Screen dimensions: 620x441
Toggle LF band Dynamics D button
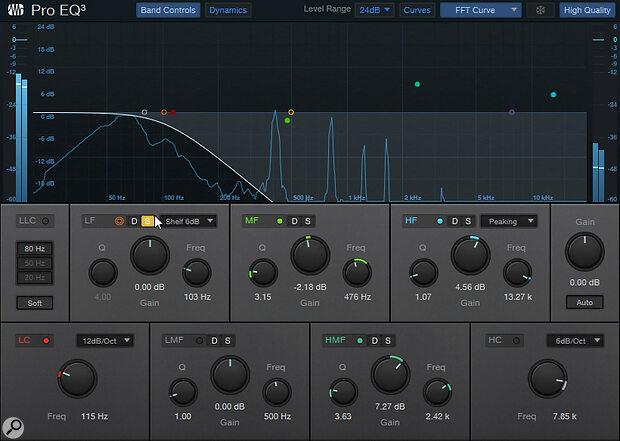point(134,221)
